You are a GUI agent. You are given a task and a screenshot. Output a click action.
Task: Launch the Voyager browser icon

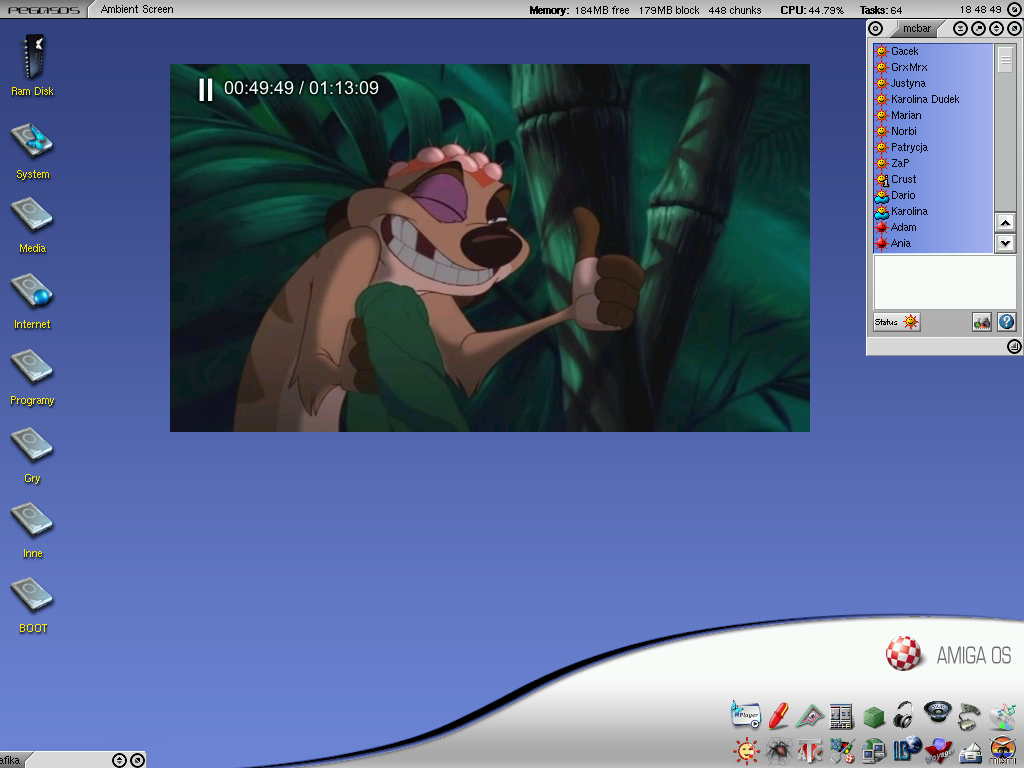pos(938,750)
